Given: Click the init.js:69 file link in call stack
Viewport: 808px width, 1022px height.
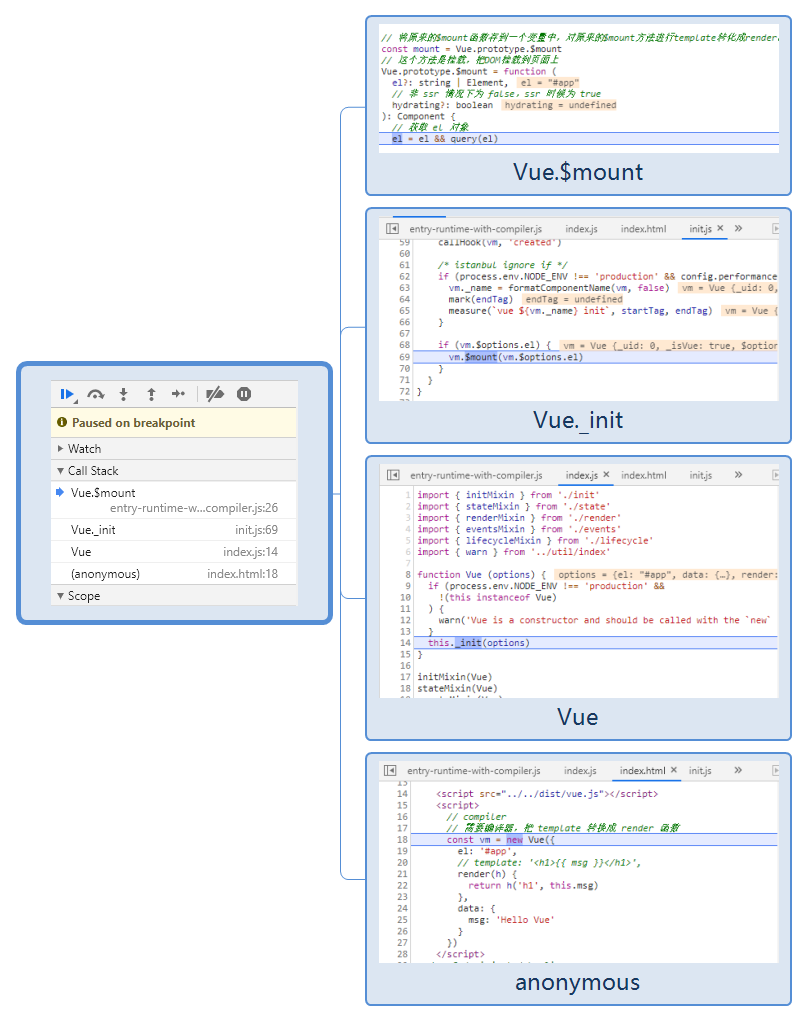Looking at the screenshot, I should tap(256, 530).
